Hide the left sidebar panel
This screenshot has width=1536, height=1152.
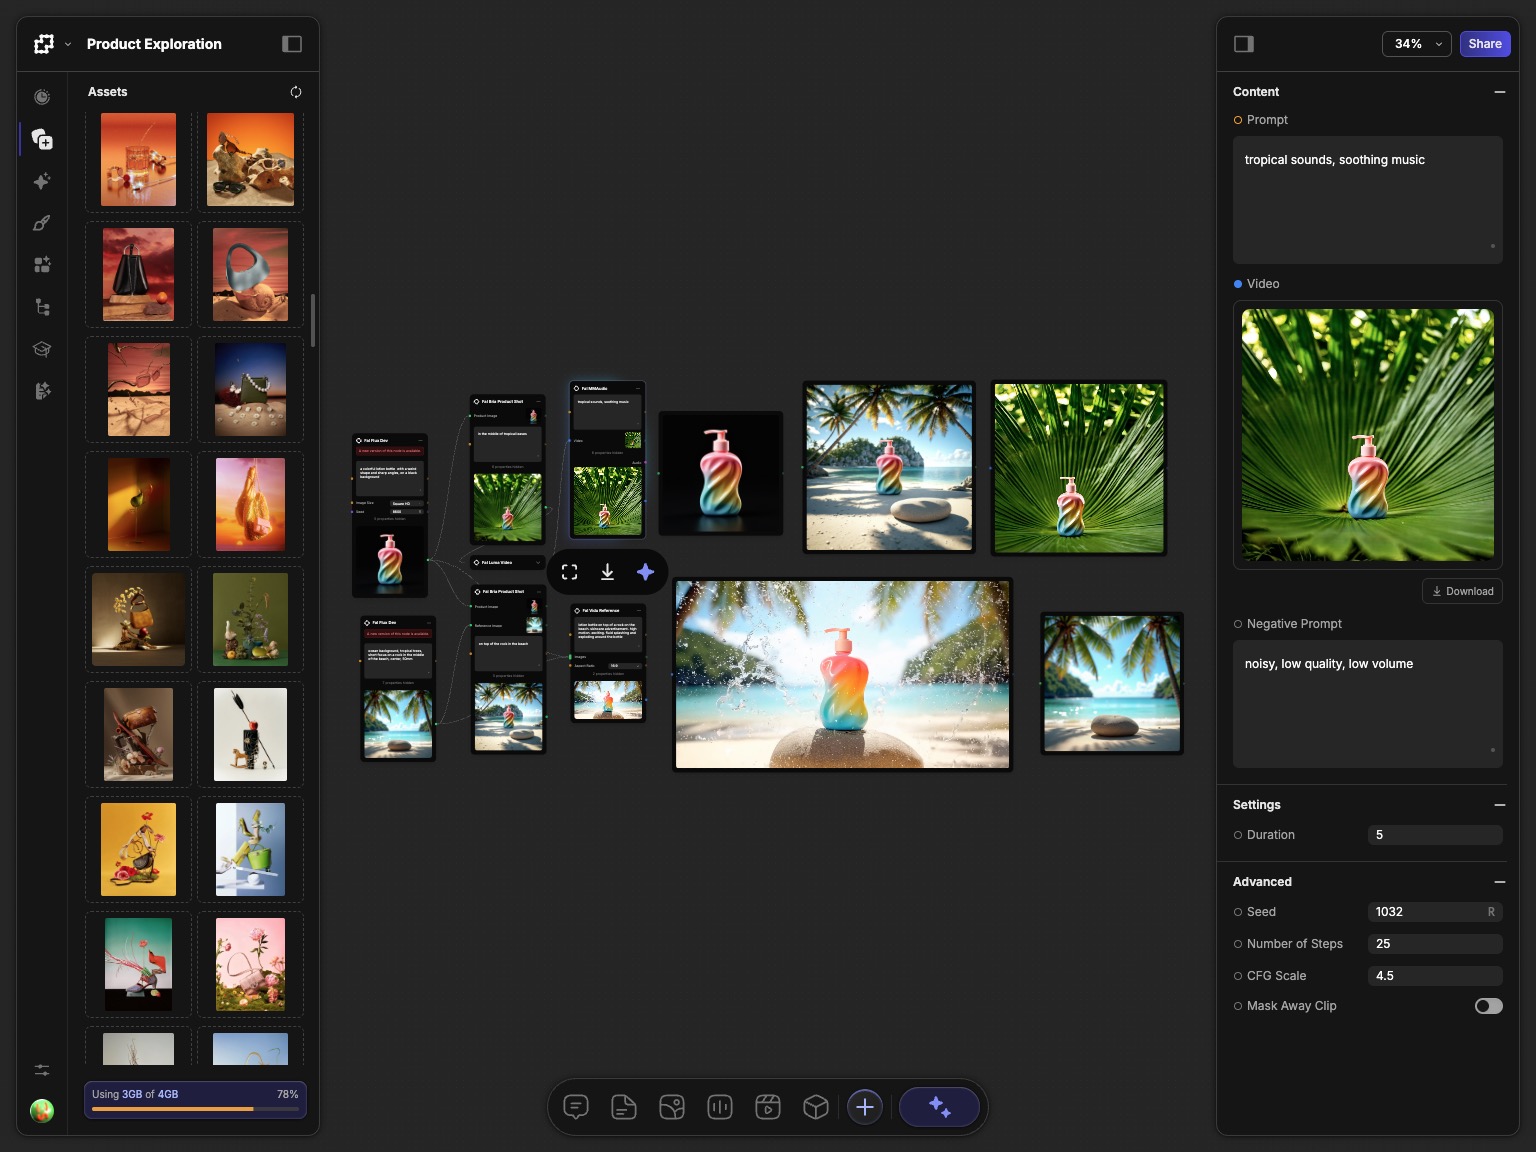point(292,44)
